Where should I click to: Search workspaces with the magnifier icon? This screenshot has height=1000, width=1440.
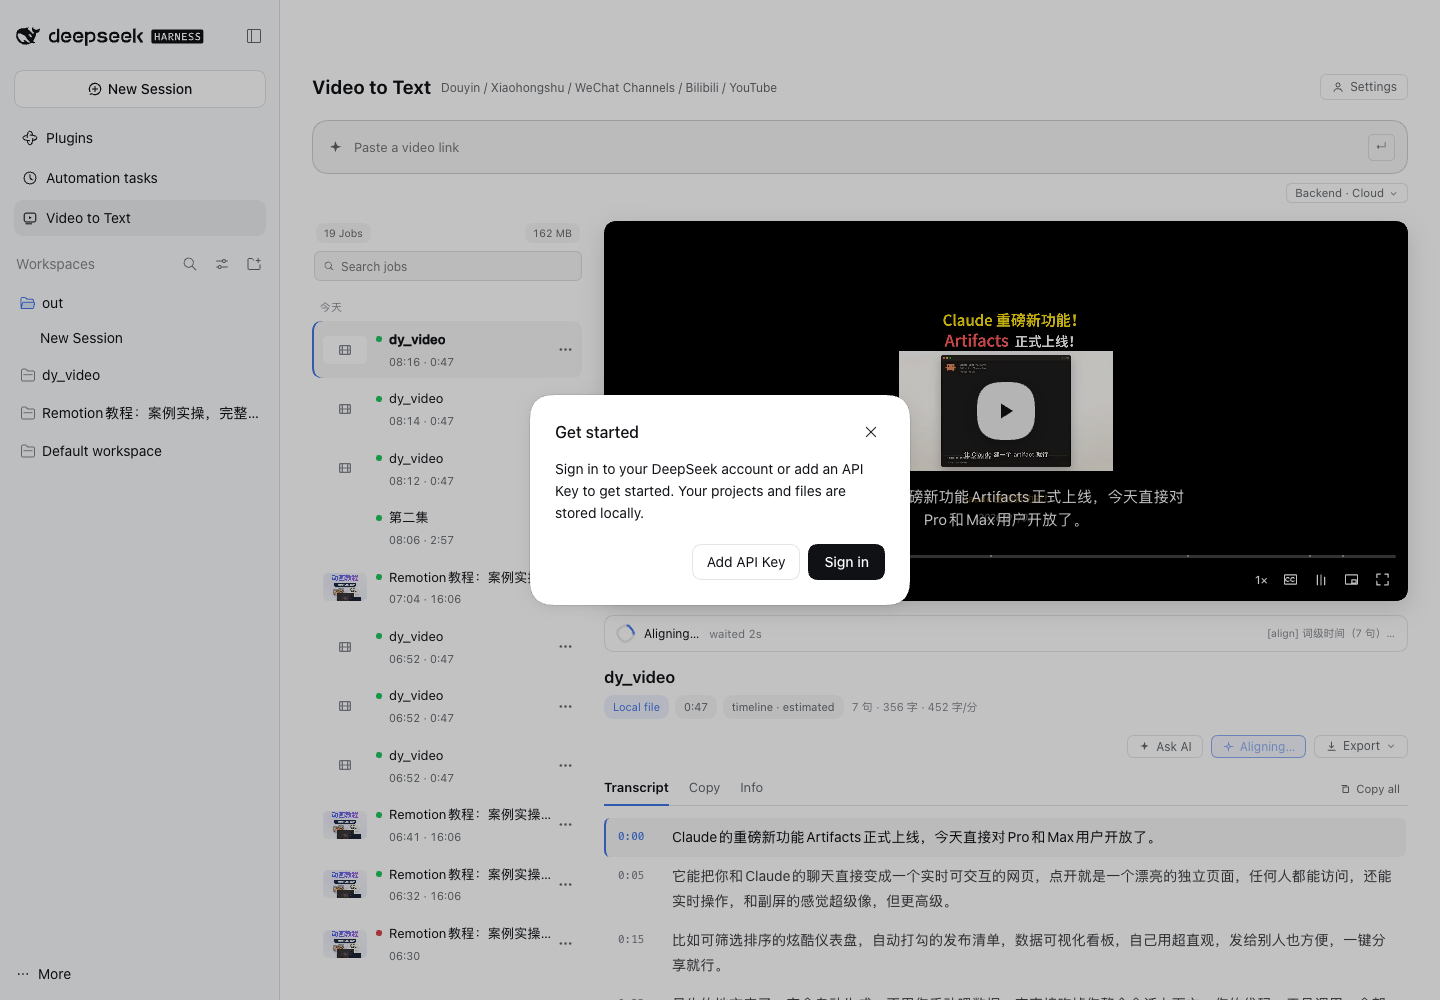[190, 264]
